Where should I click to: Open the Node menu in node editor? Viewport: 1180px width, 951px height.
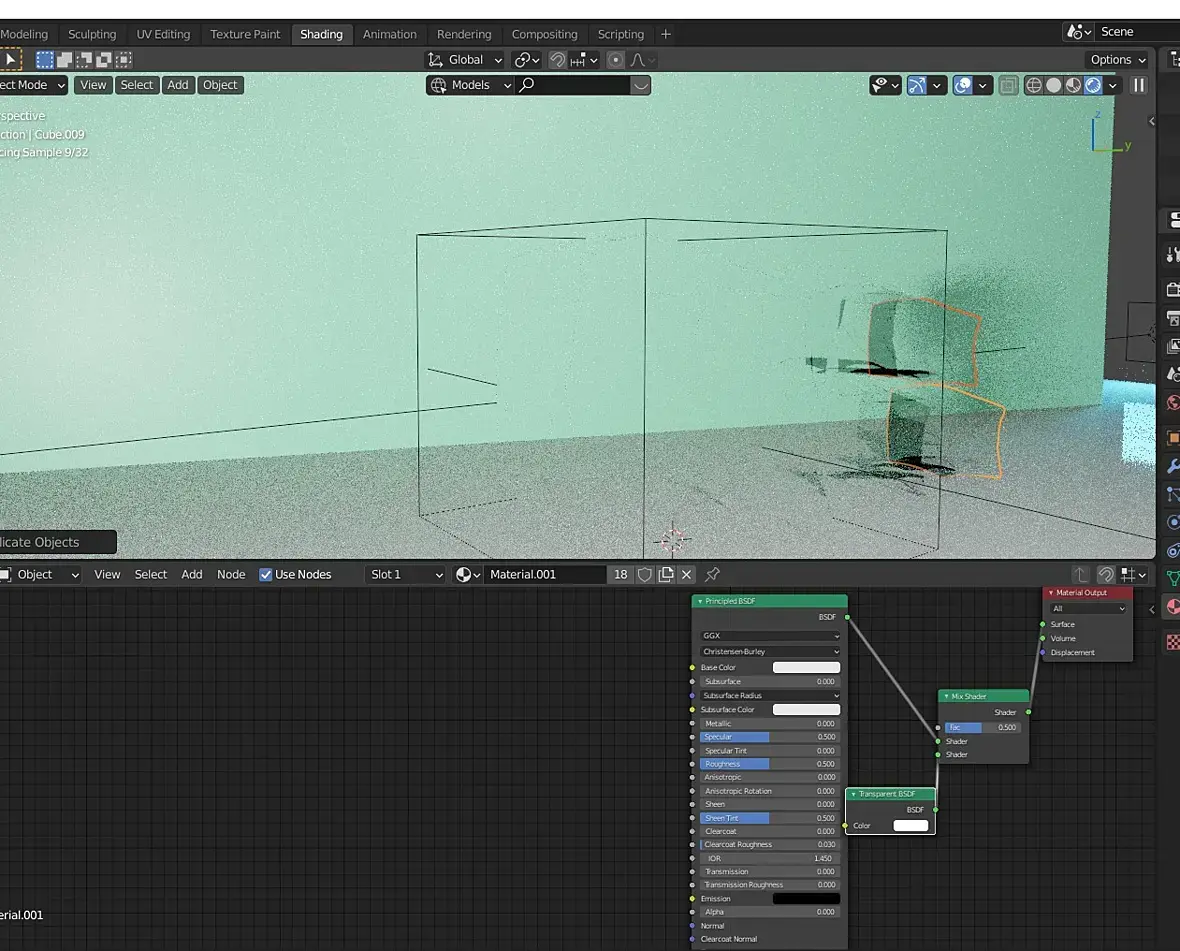(x=231, y=575)
